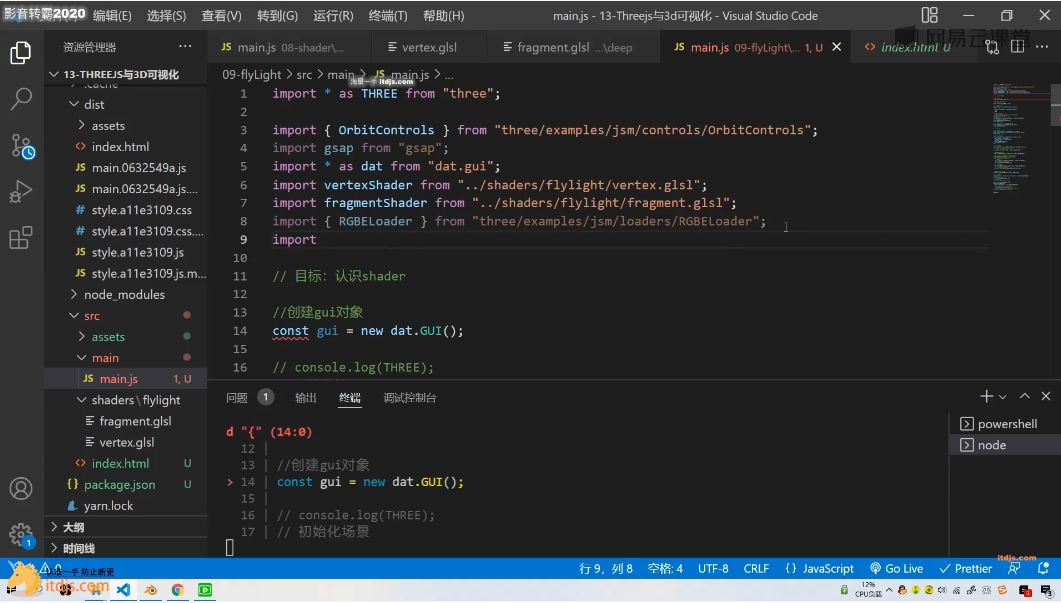Open the Manage settings gear
The image size is (1061, 603).
coord(21,534)
